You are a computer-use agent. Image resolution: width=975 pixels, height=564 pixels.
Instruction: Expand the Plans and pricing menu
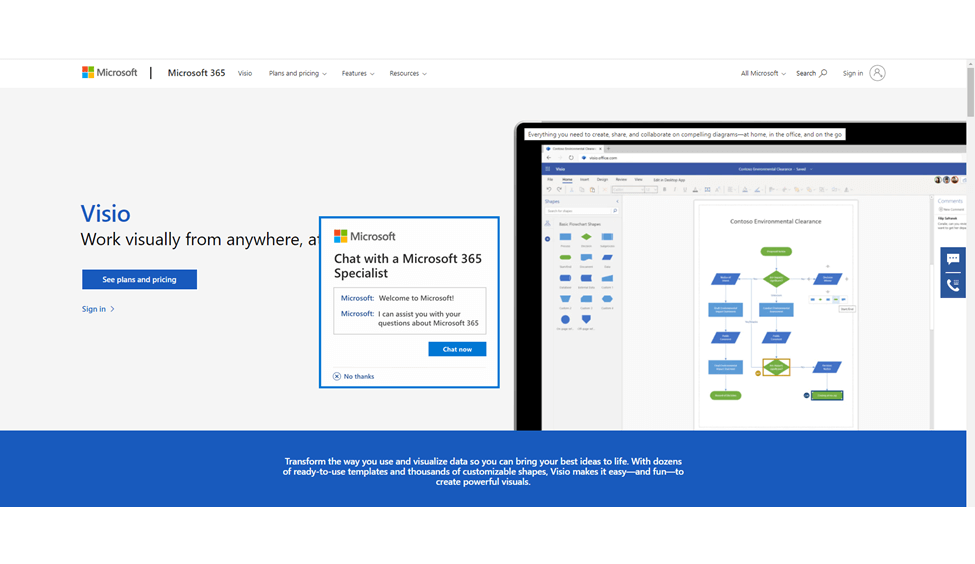[x=297, y=73]
